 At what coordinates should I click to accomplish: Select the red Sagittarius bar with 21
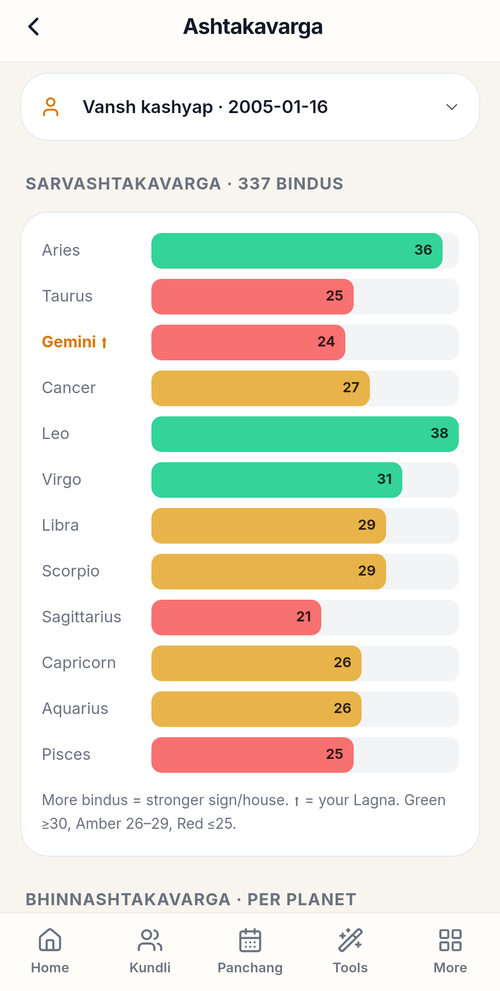[x=236, y=617]
